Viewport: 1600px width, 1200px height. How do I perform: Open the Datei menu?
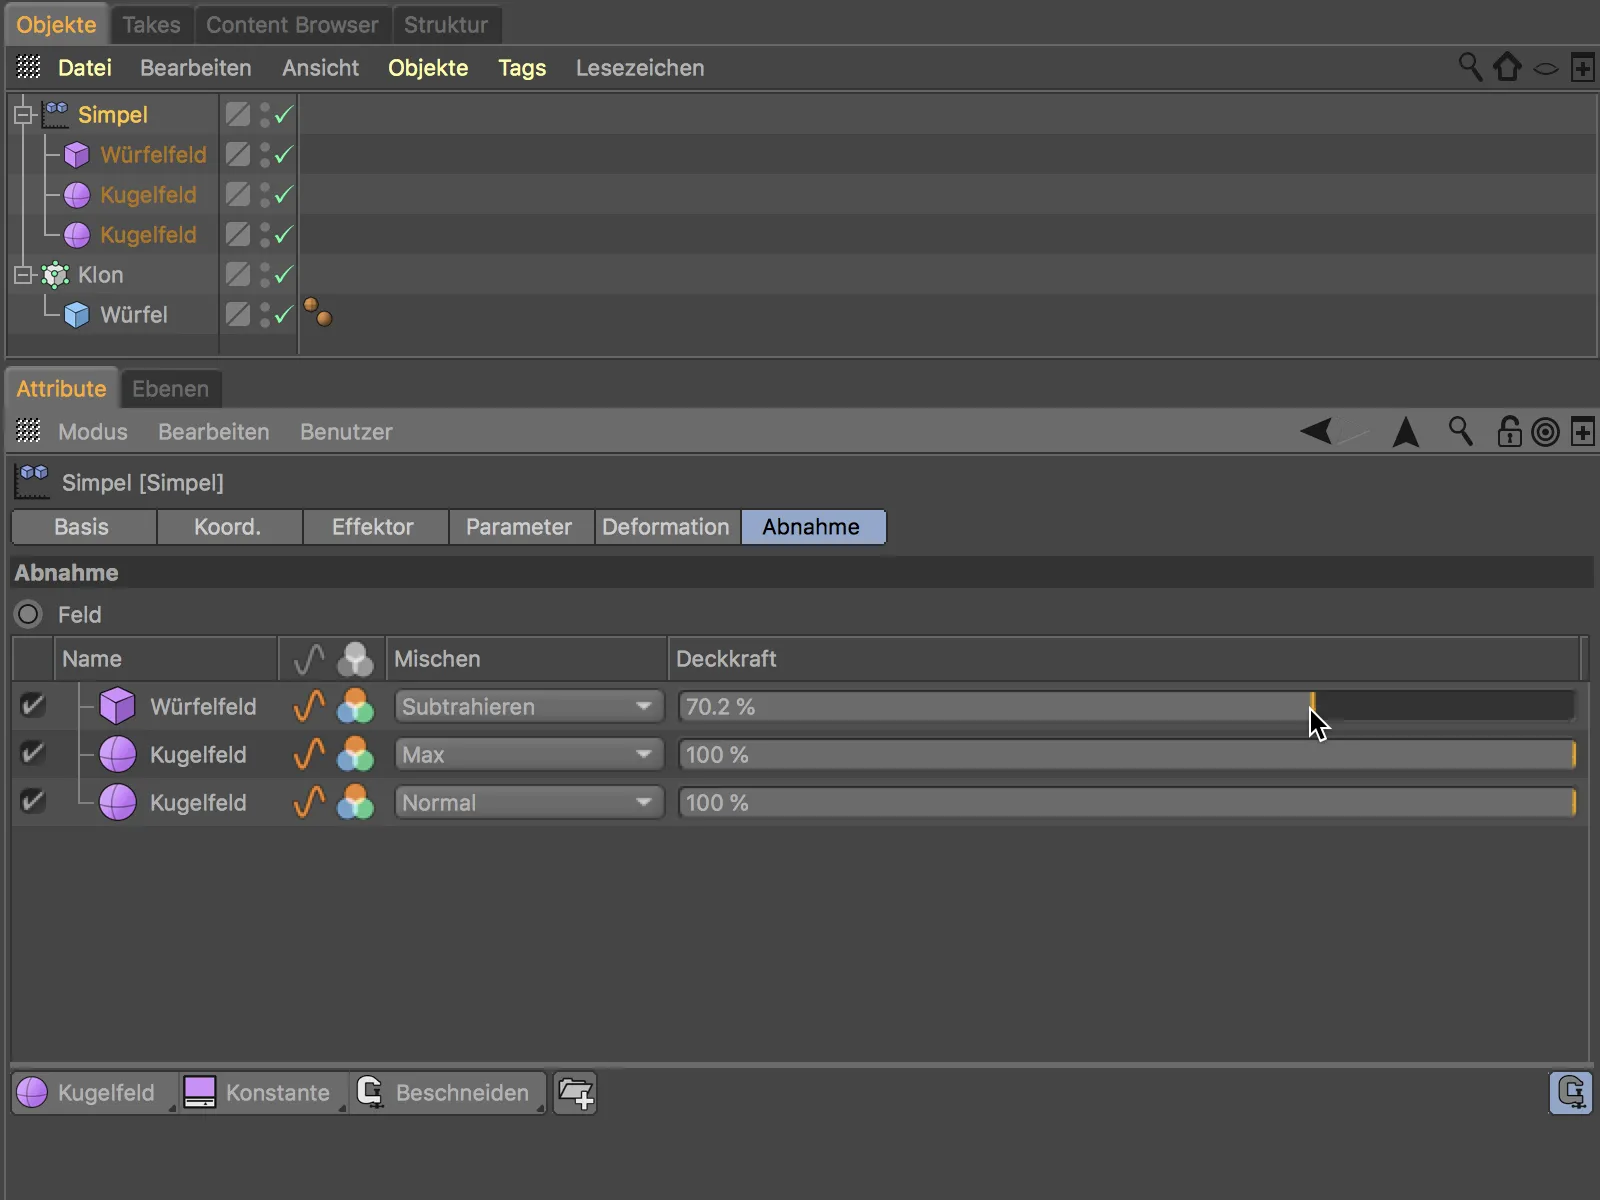pyautogui.click(x=85, y=67)
